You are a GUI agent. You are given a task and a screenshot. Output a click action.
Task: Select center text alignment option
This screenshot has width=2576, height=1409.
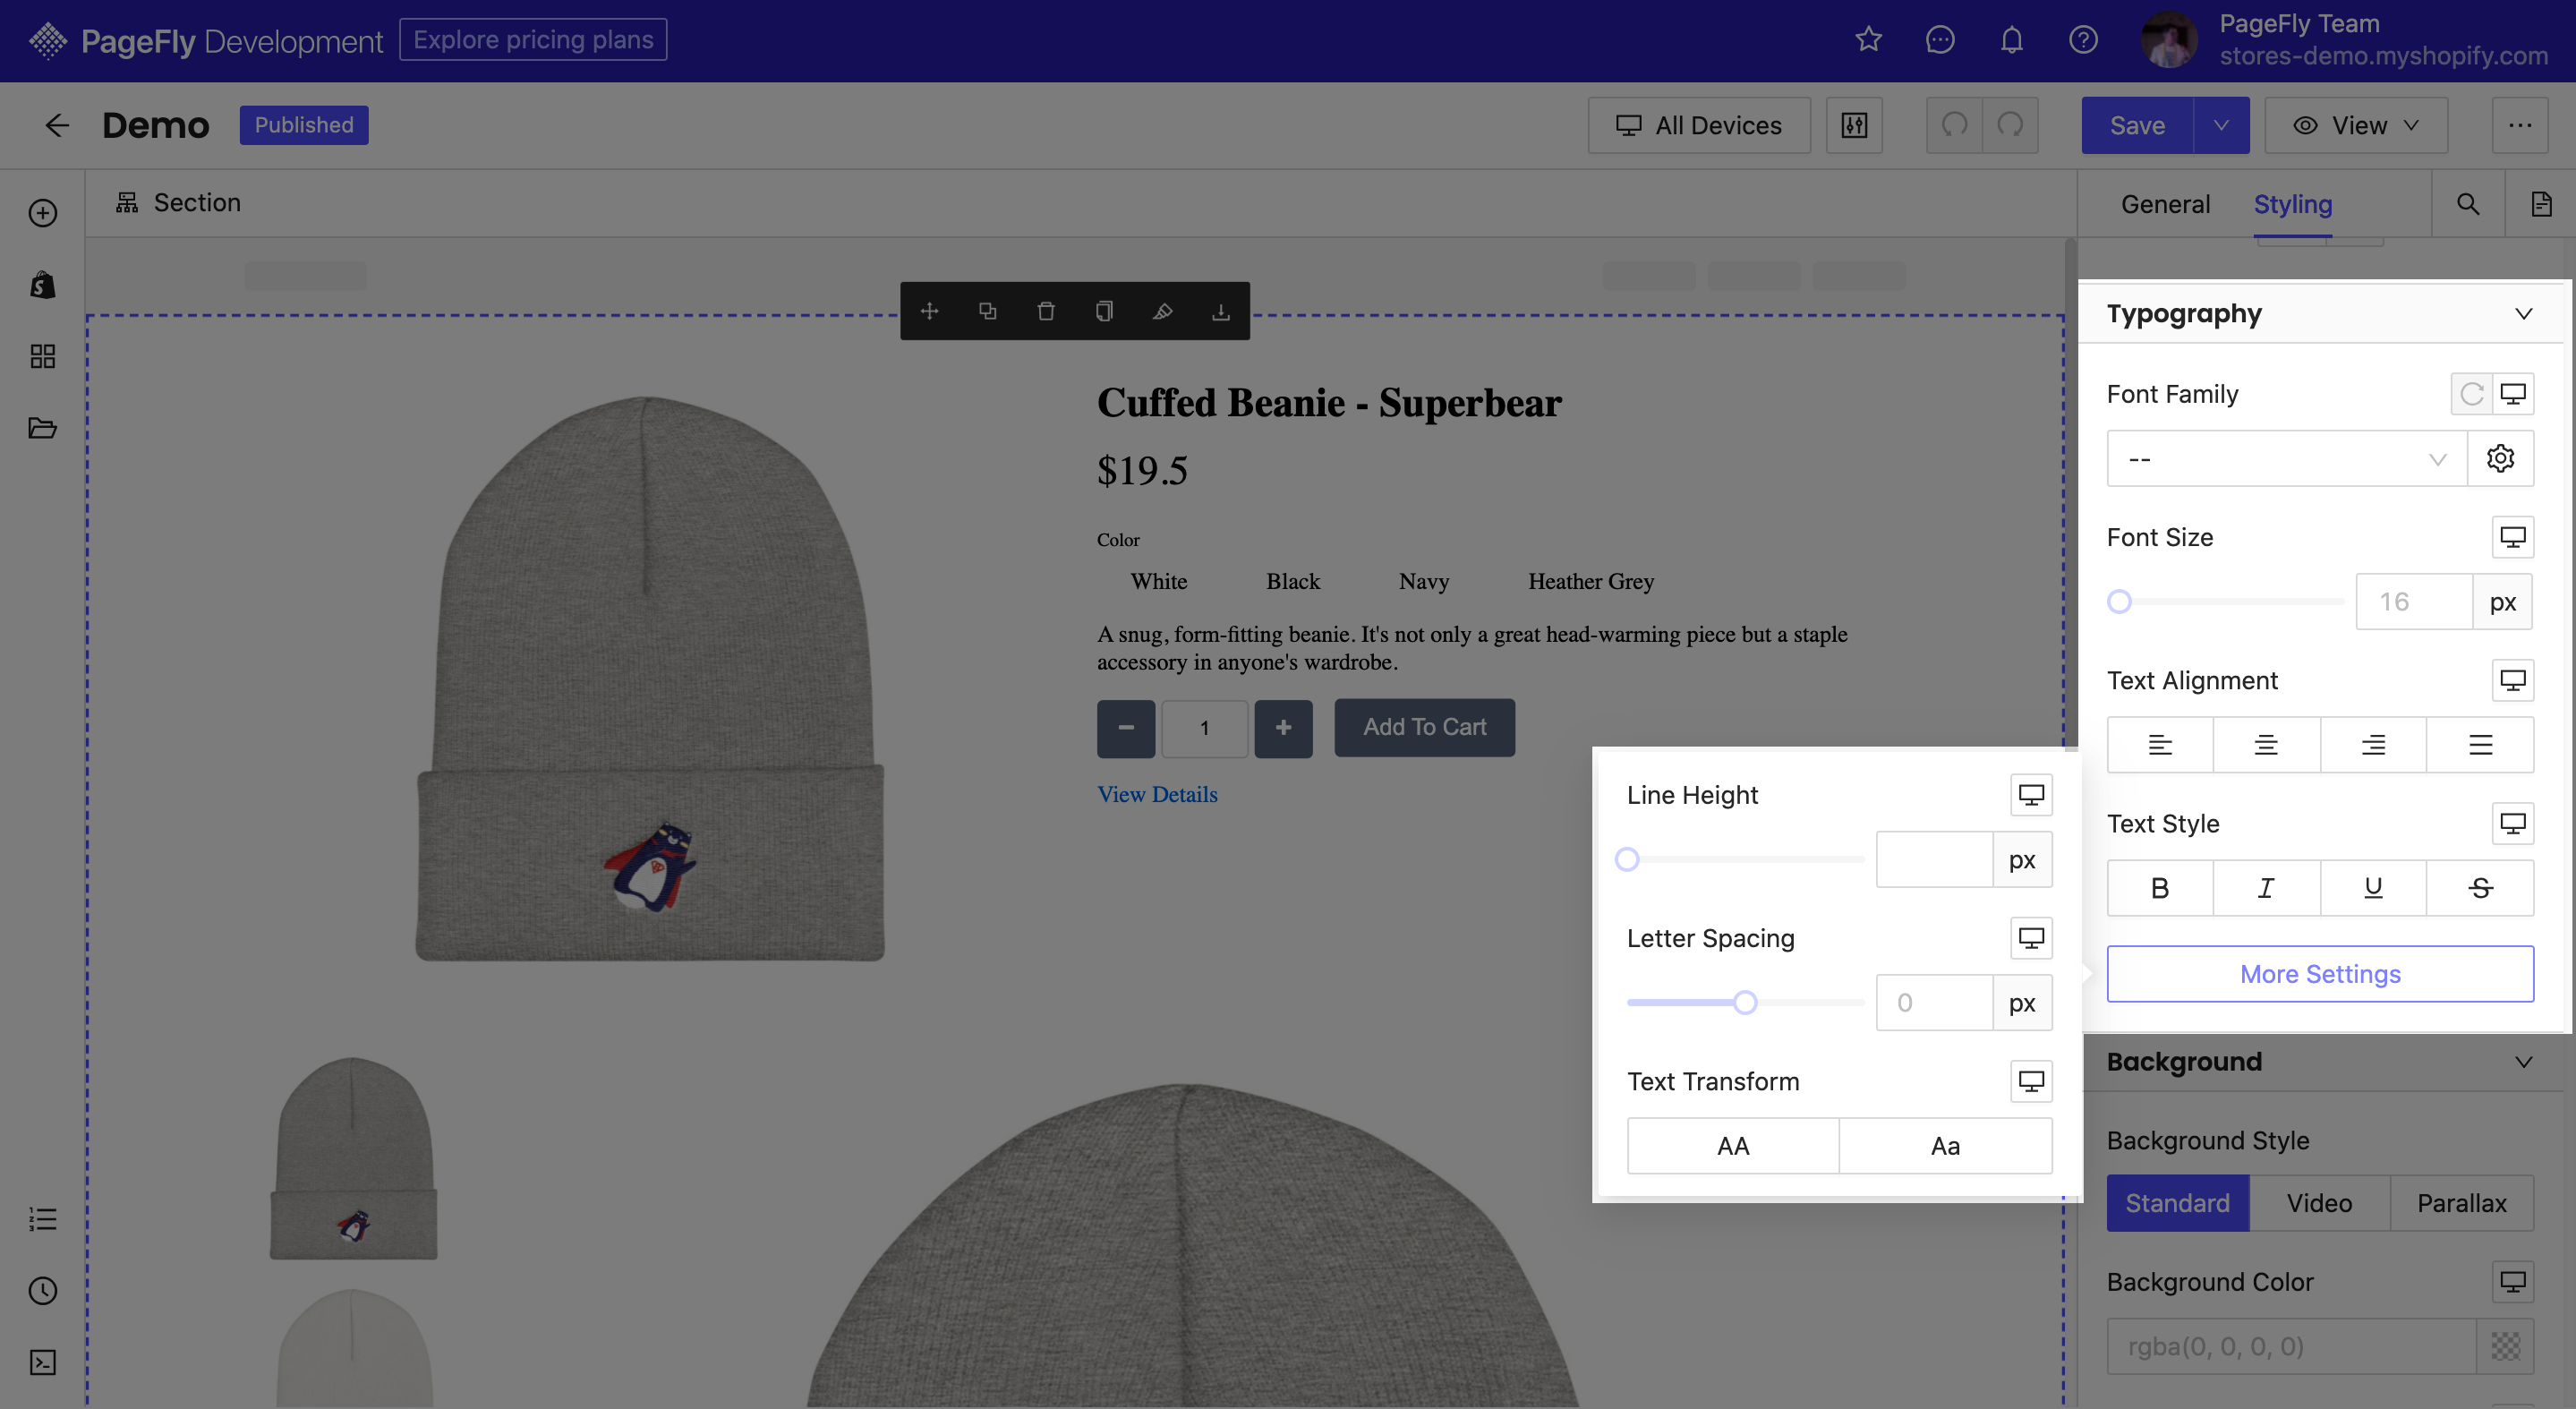point(2265,745)
